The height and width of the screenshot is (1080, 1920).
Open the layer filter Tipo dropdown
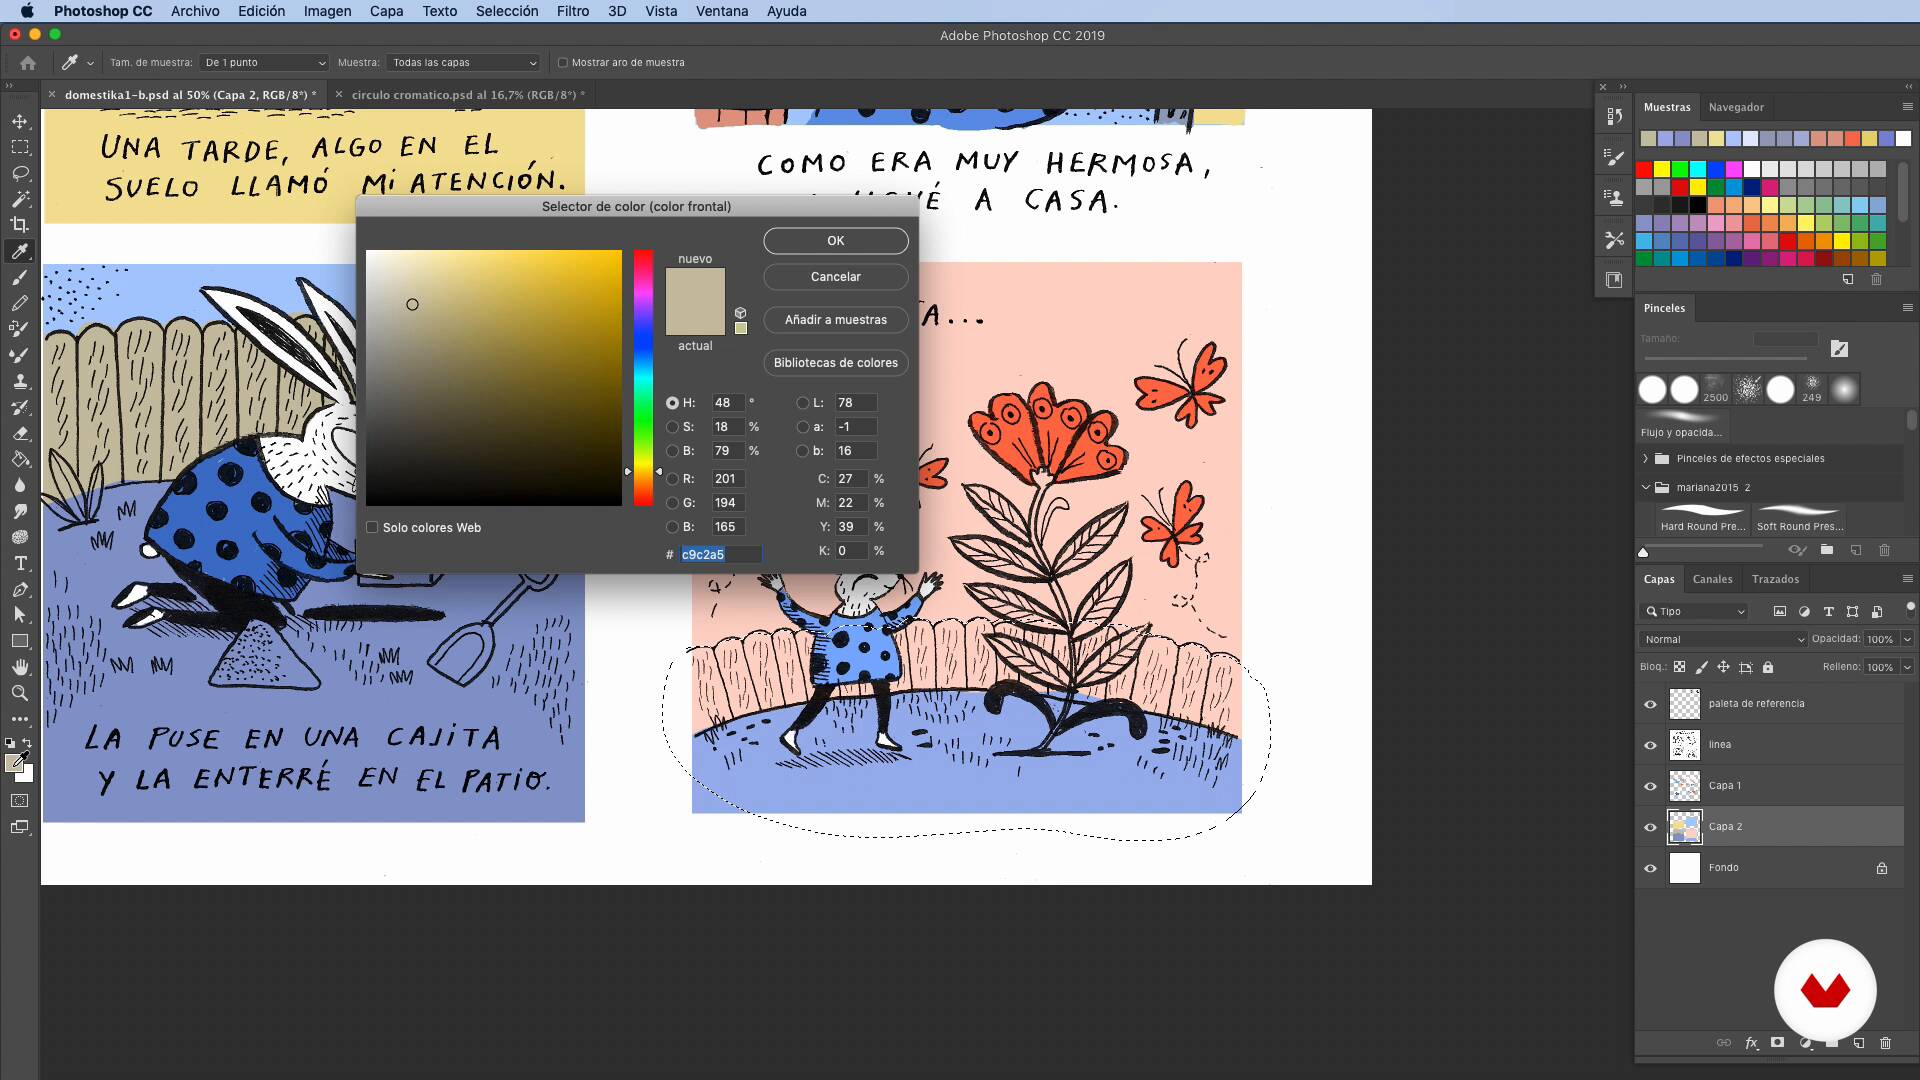(1694, 611)
